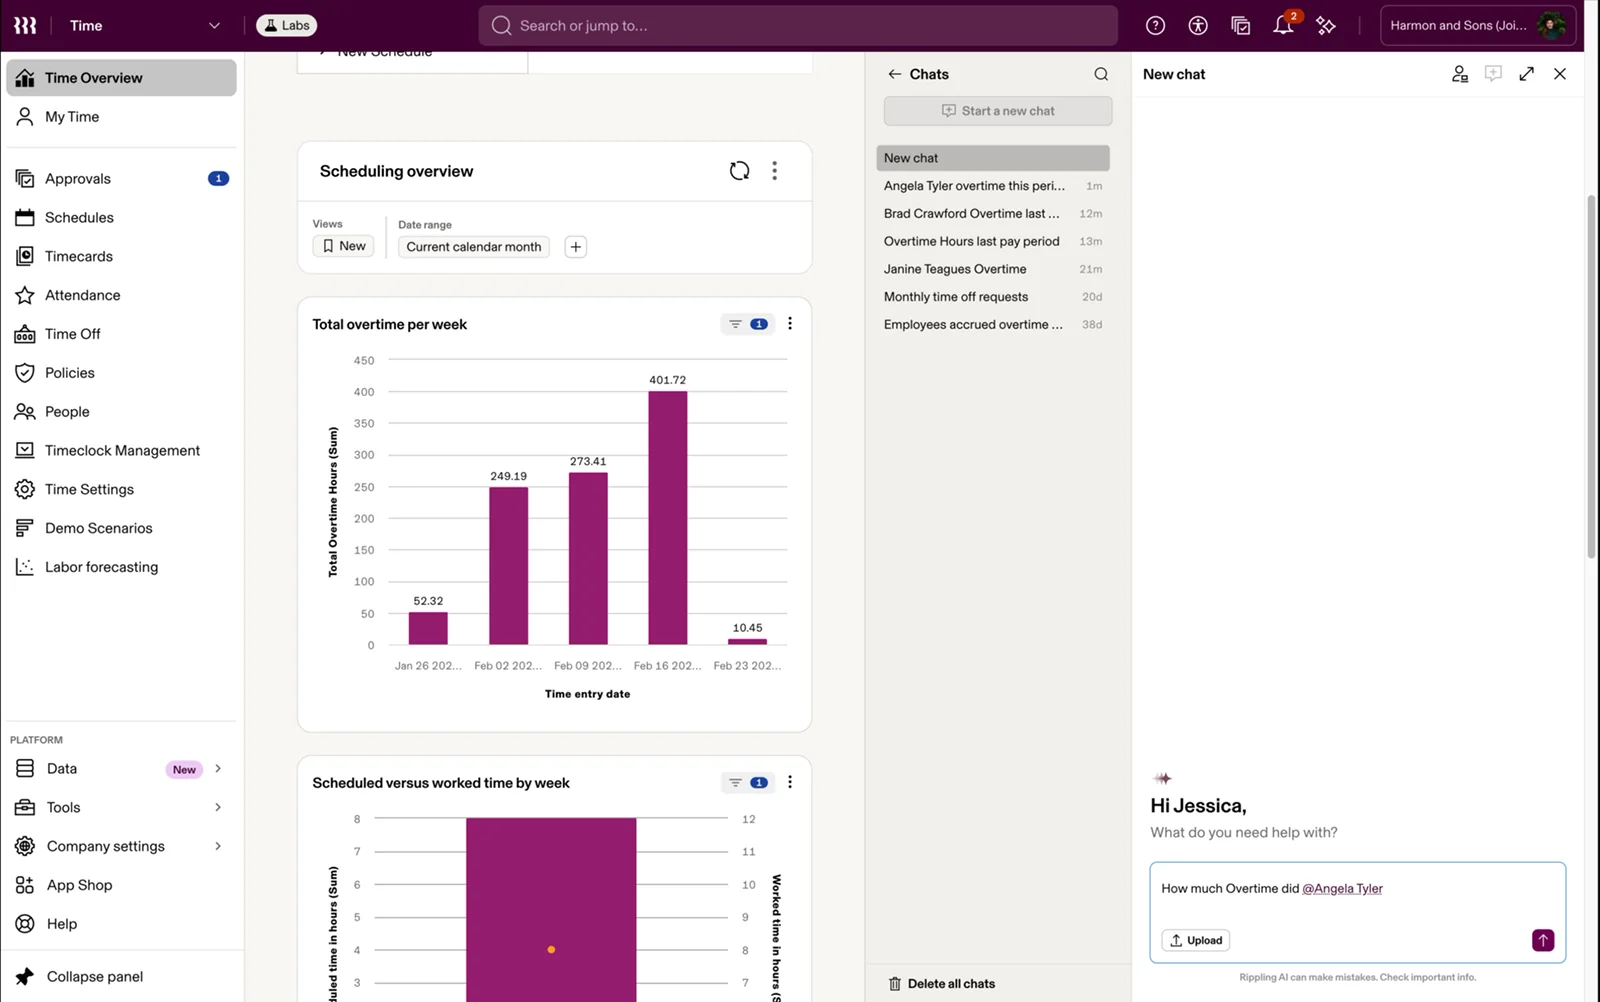This screenshot has width=1600, height=1002.
Task: Go to Time Overview
Action: 122,78
